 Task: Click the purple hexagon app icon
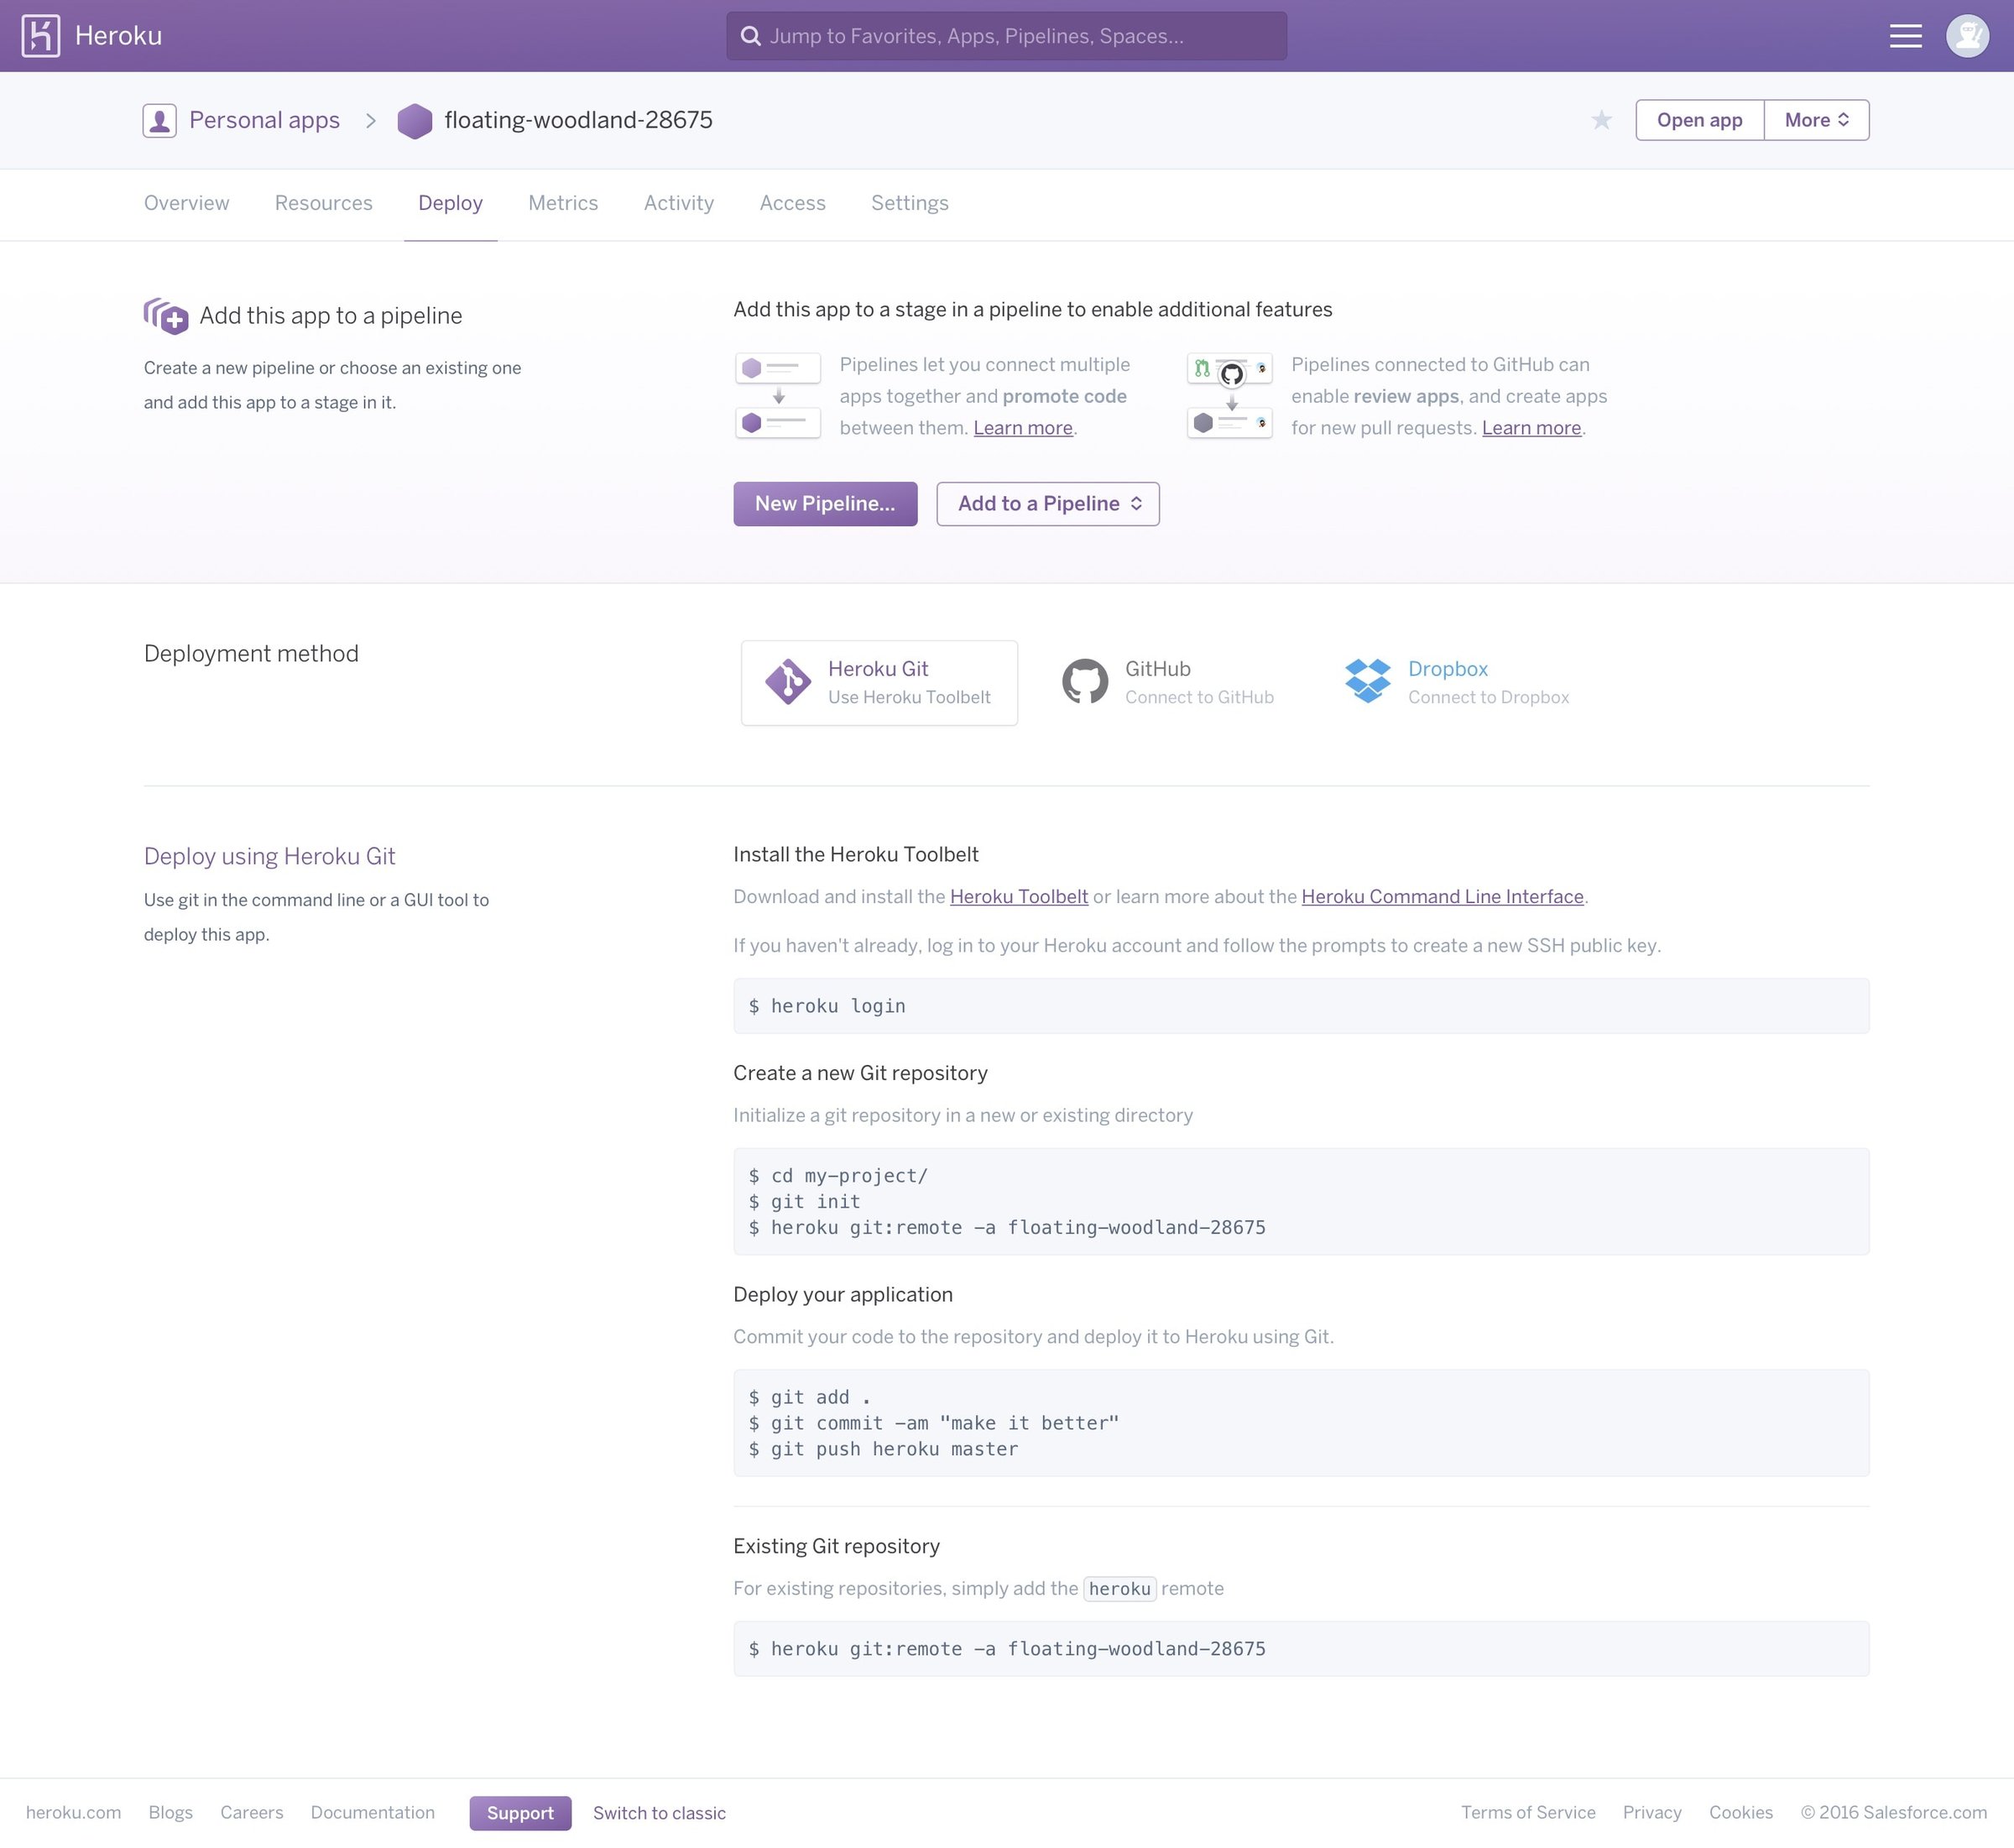click(415, 121)
